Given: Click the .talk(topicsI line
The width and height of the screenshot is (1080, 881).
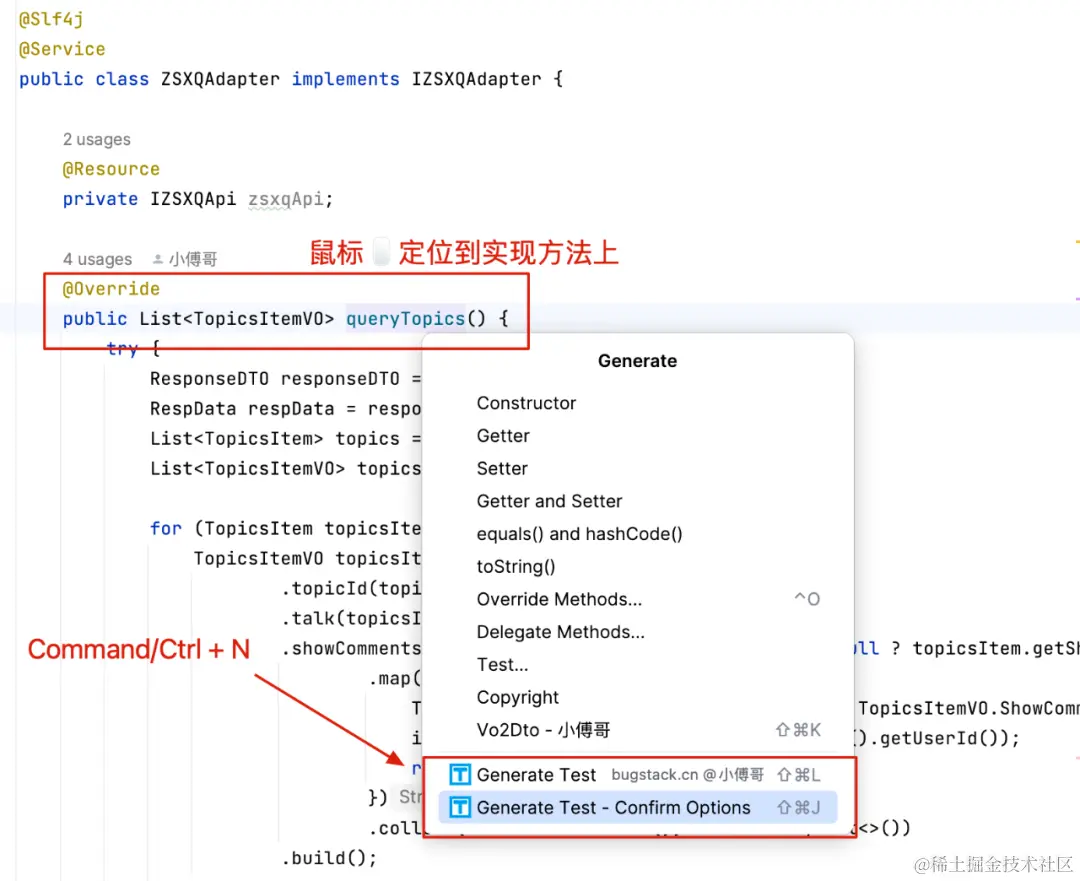Looking at the screenshot, I should (351, 619).
